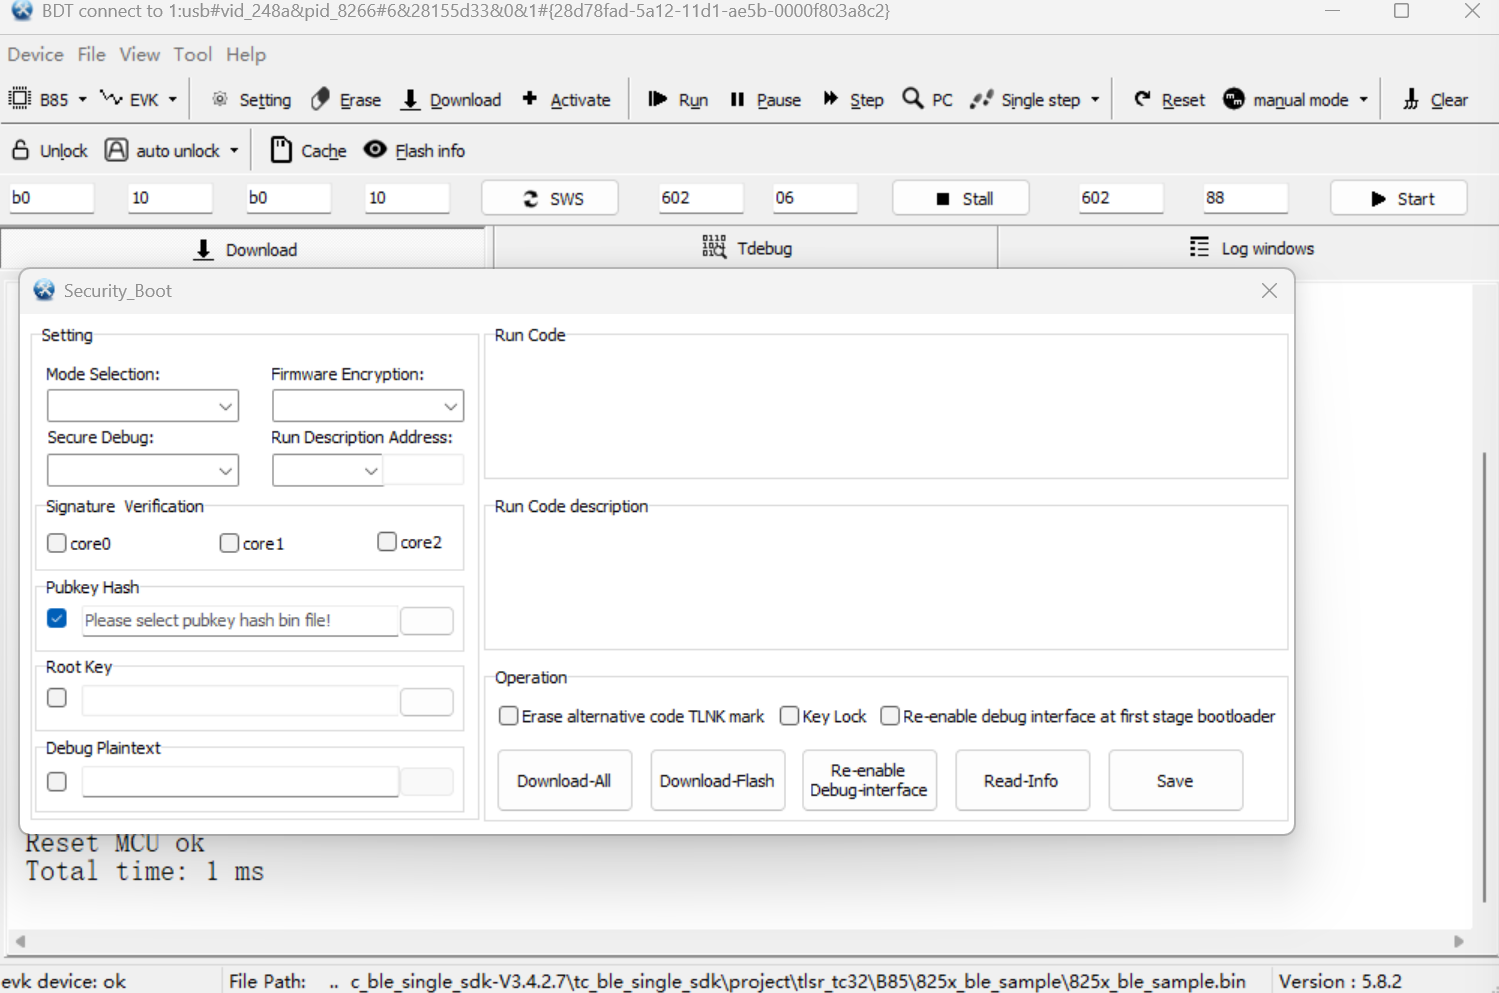Open the Tool menu
This screenshot has width=1499, height=993.
coord(192,54)
